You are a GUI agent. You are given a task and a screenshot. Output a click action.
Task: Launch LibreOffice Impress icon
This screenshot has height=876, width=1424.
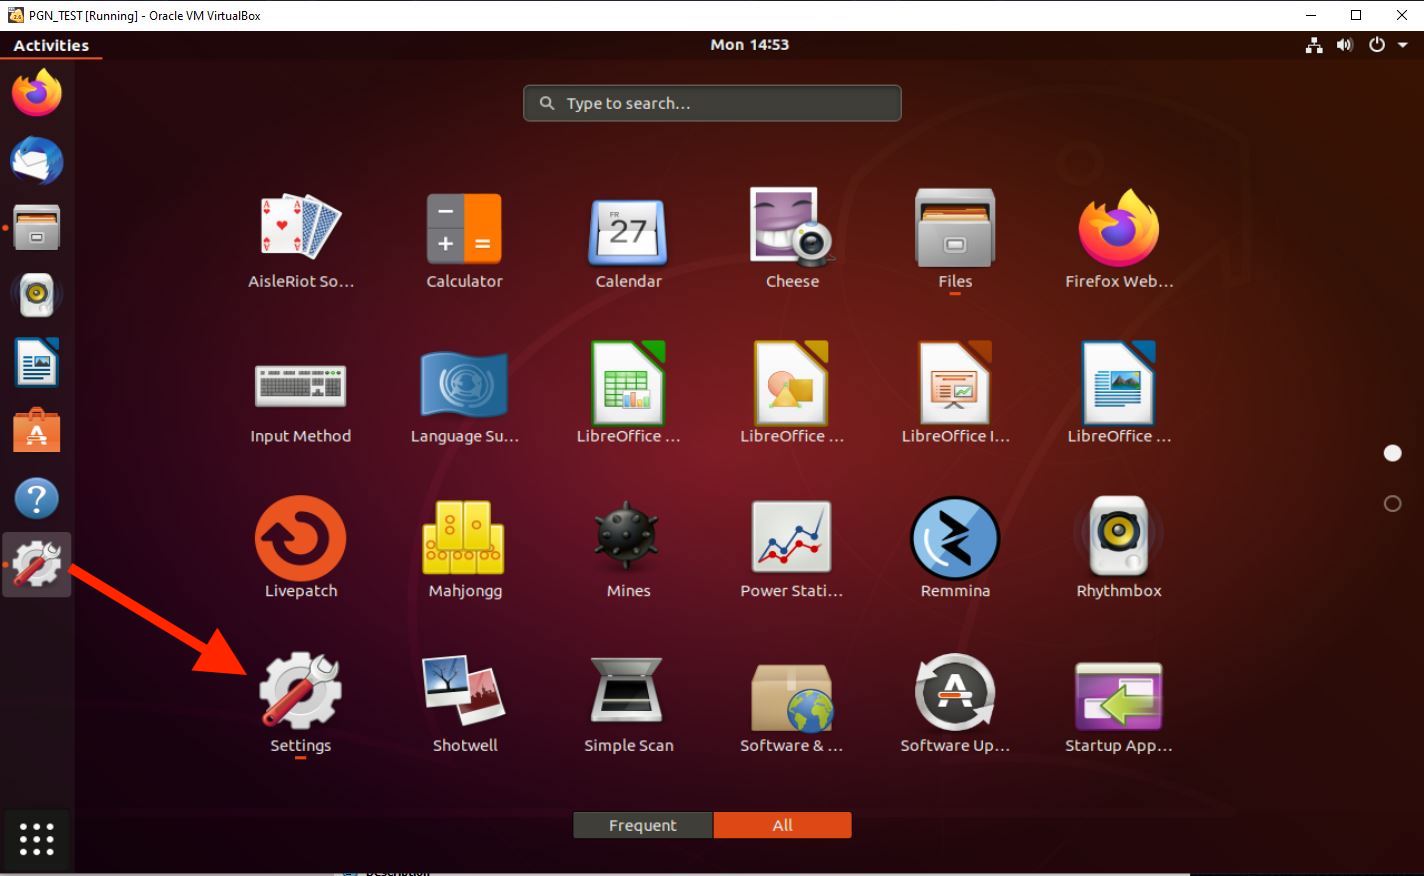click(x=955, y=383)
